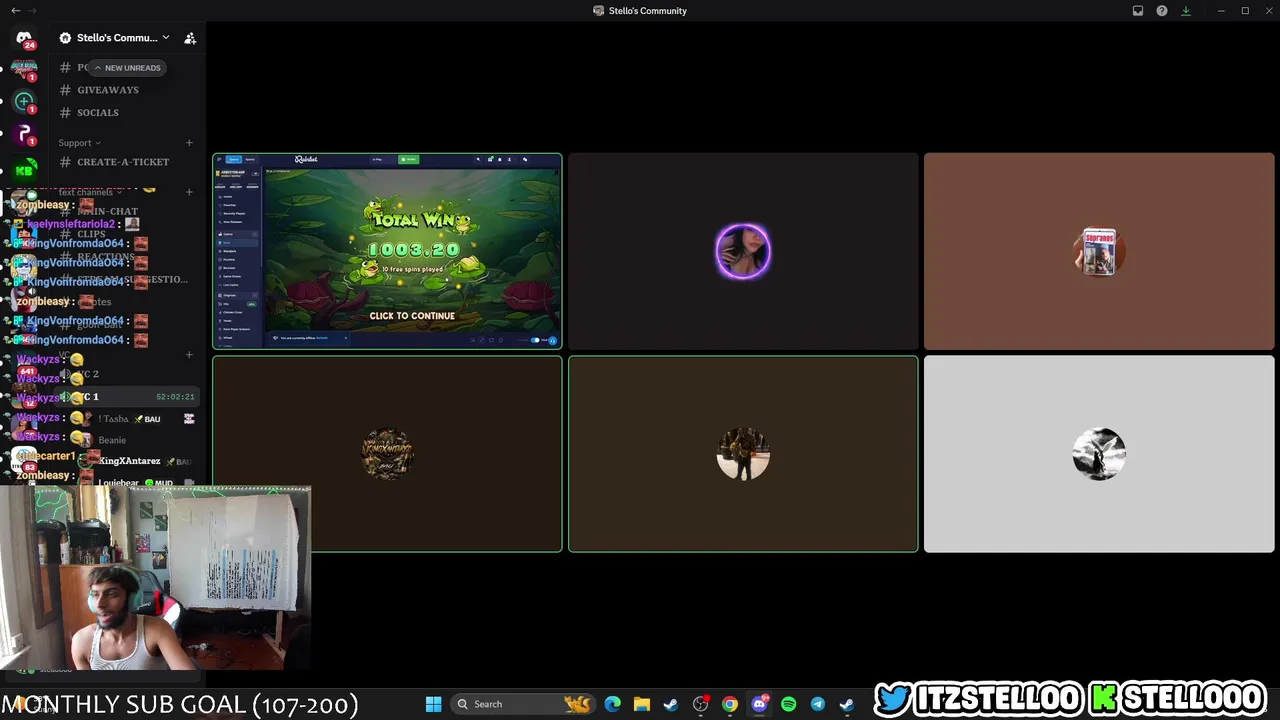
Task: Open the OBS icon on the taskbar
Action: point(700,704)
